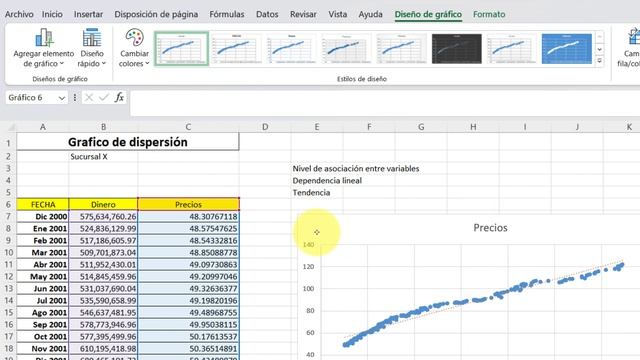Click the confirm checkmark in formula bar
Screen dimensions: 640x360
click(x=104, y=98)
